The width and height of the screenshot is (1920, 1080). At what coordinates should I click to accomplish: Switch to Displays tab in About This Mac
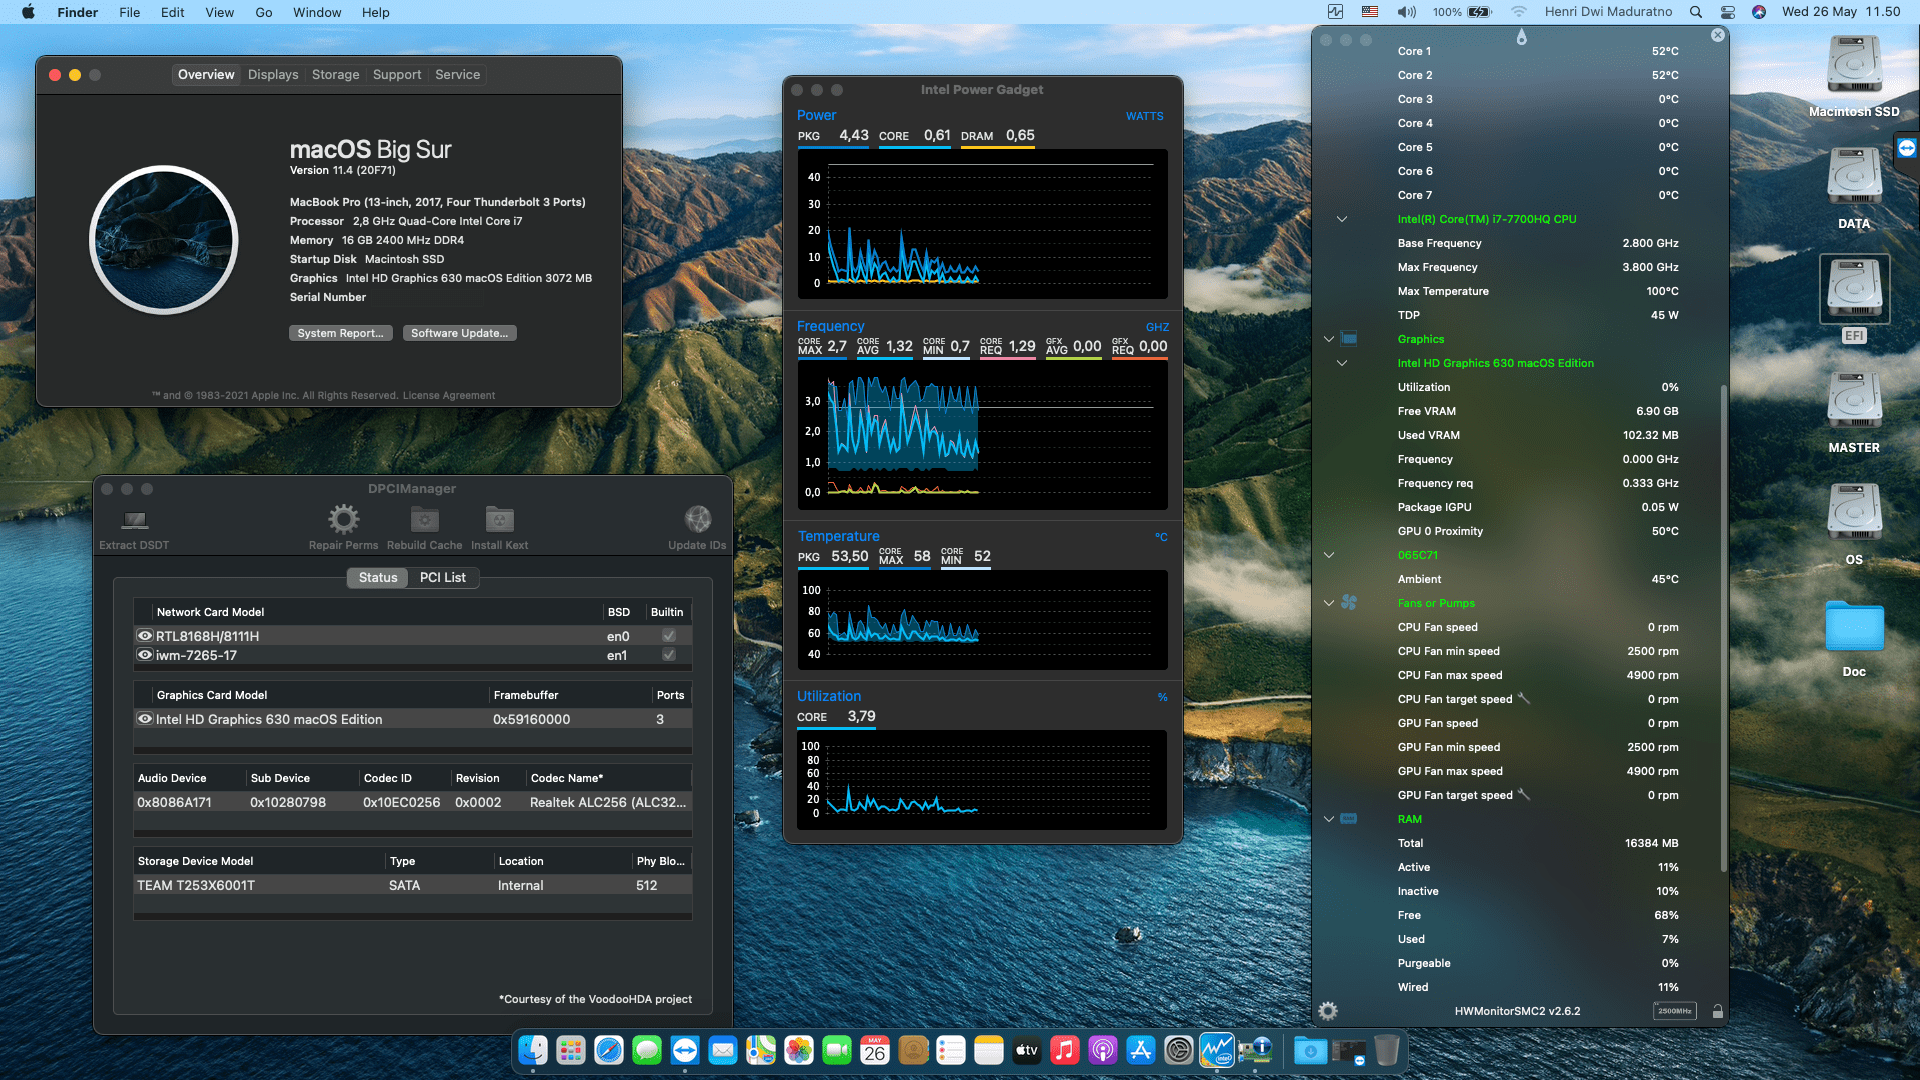[273, 75]
